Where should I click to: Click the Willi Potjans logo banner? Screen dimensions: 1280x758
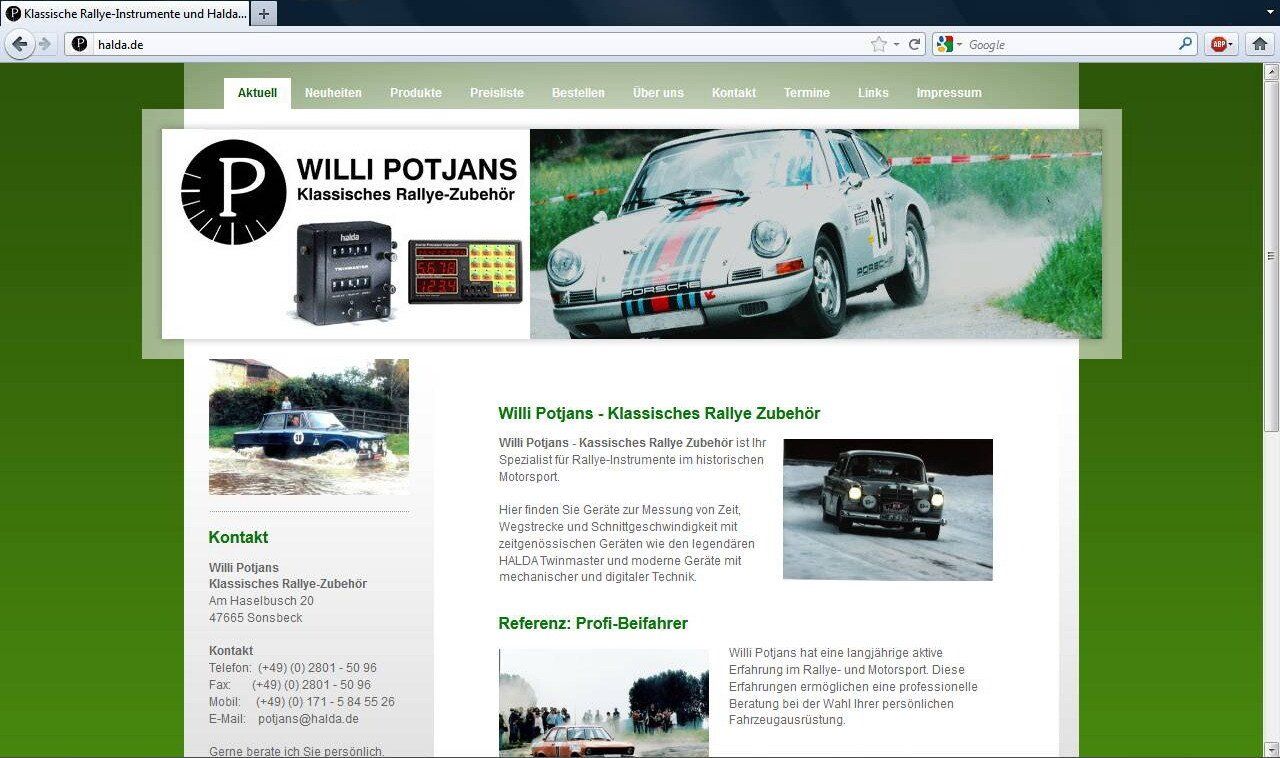(x=346, y=233)
